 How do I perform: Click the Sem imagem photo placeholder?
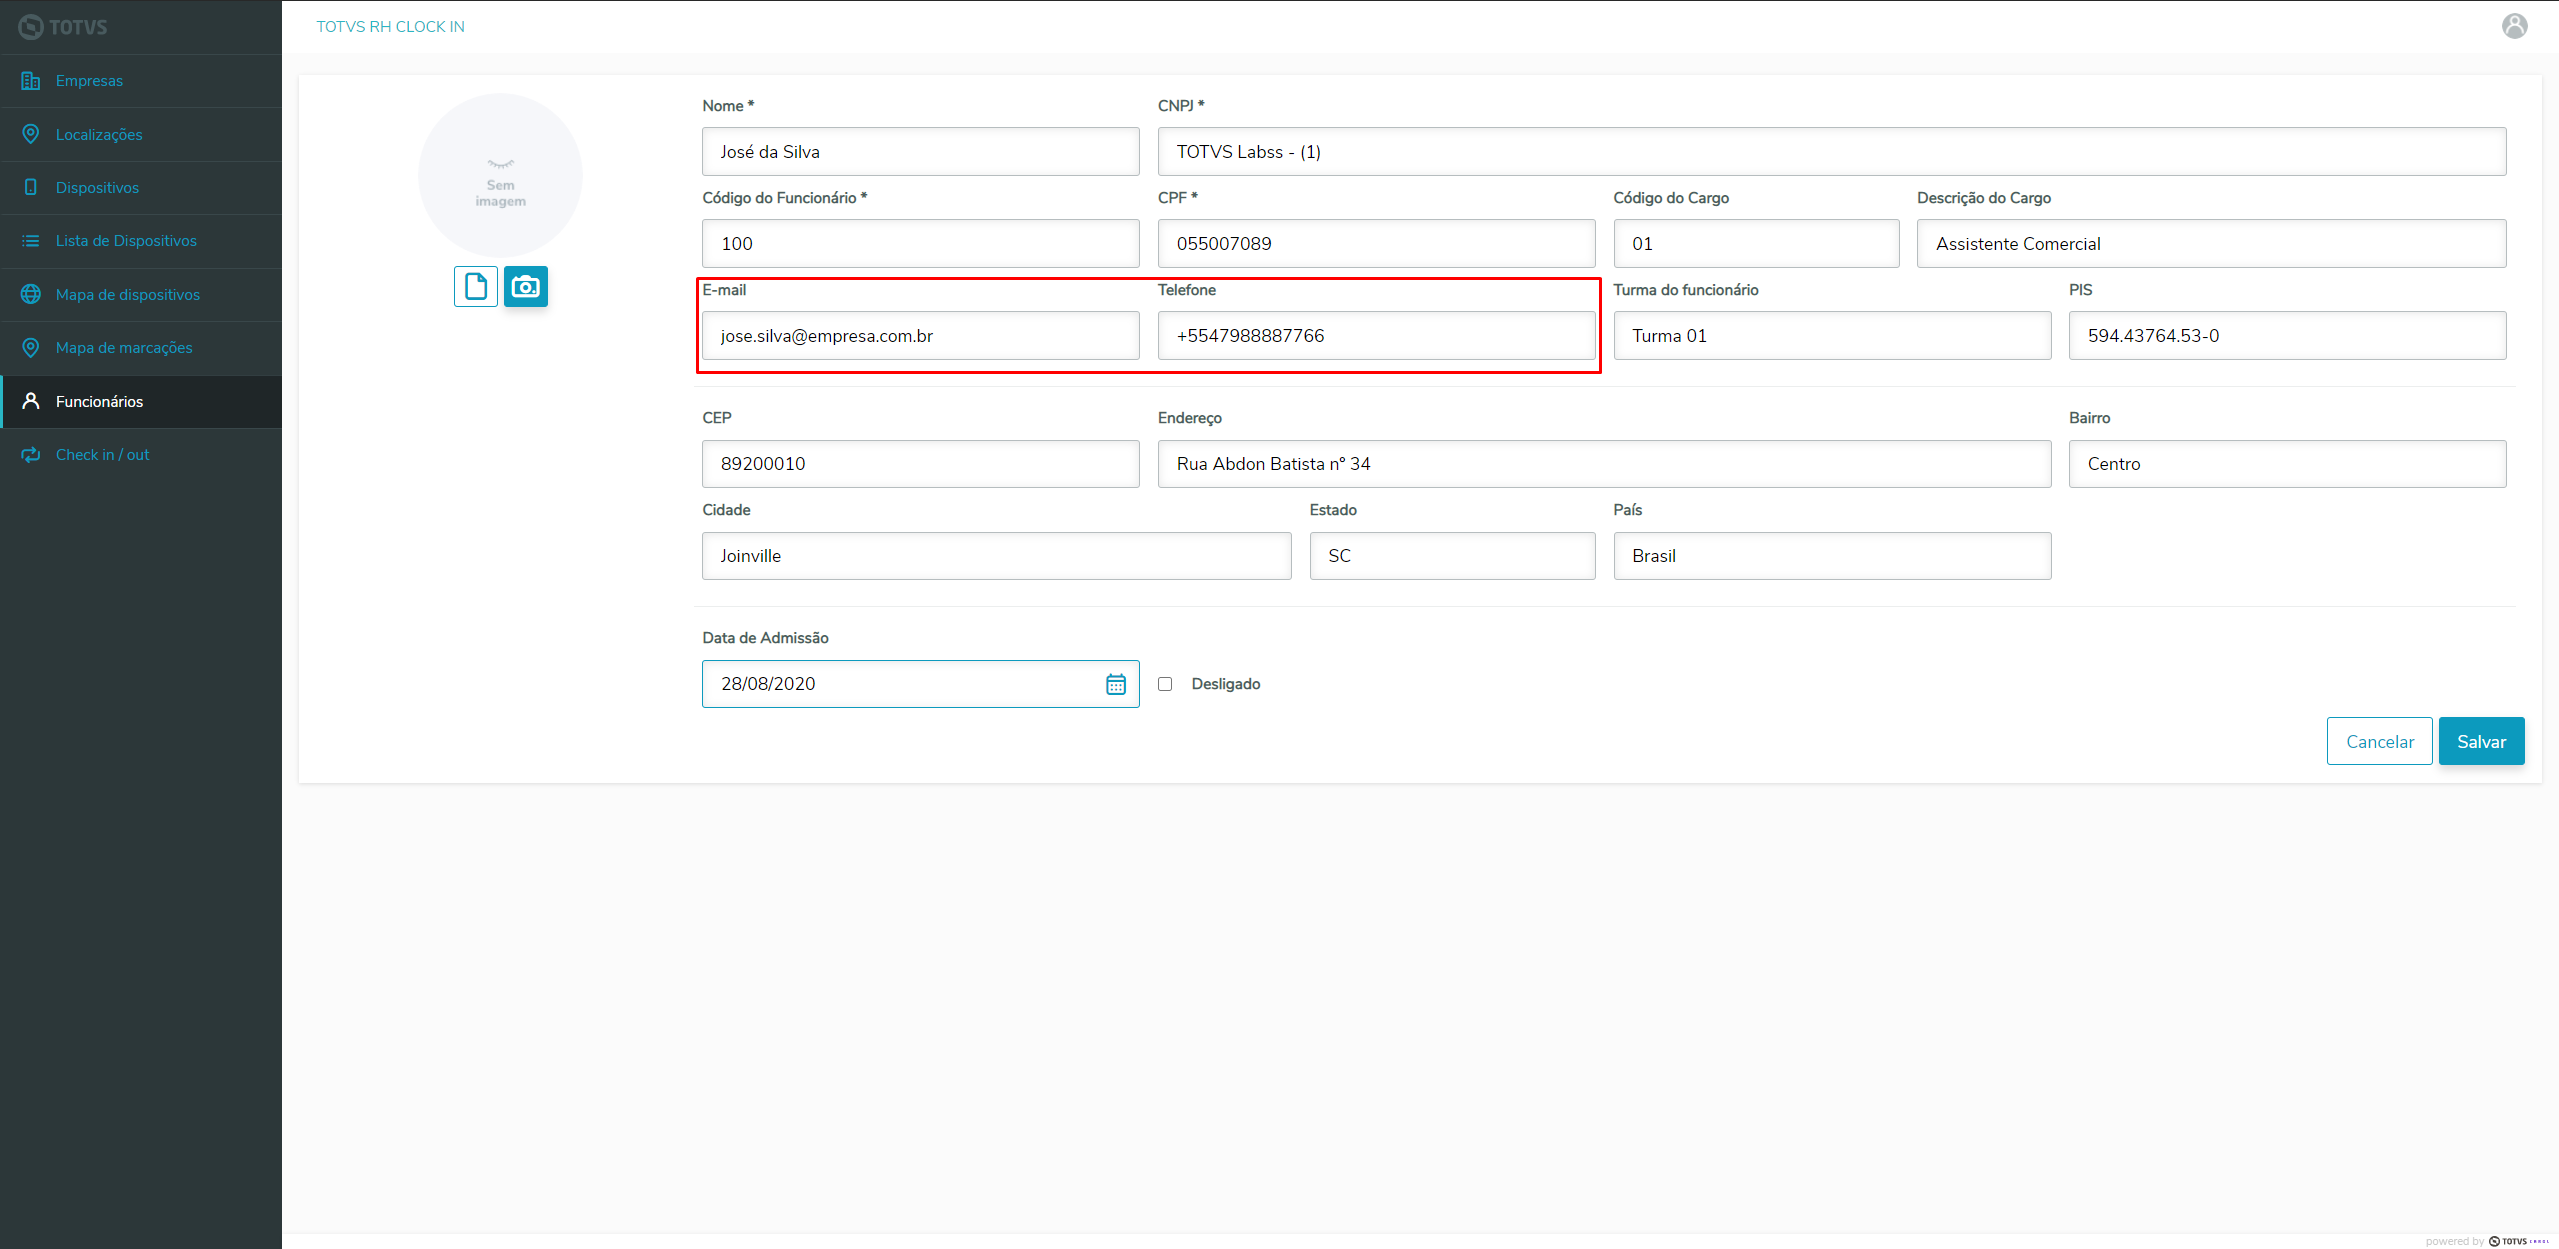coord(500,175)
